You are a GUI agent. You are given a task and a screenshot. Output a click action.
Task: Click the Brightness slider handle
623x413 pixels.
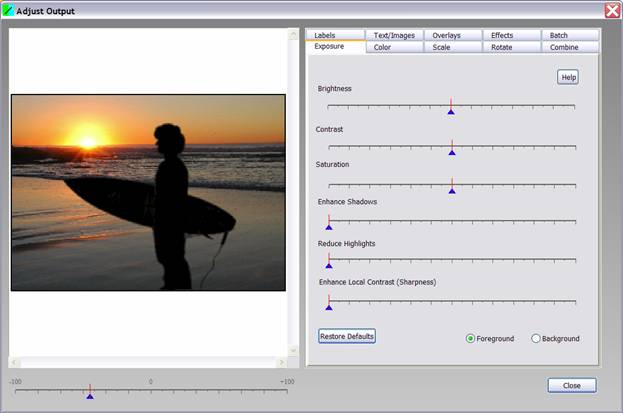[x=451, y=112]
